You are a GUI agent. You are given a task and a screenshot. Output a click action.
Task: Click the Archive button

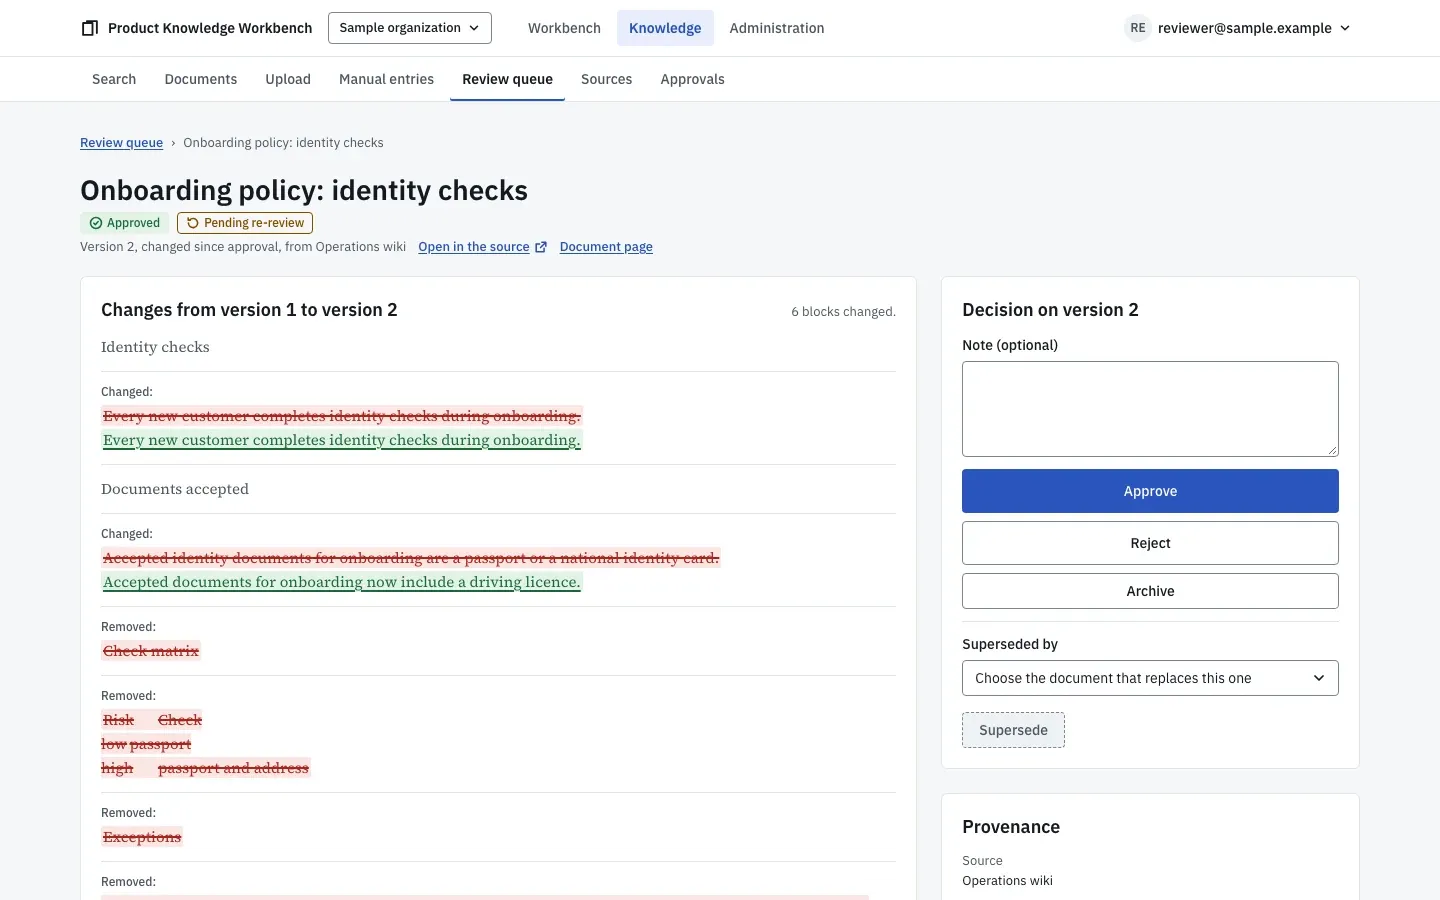(x=1150, y=591)
